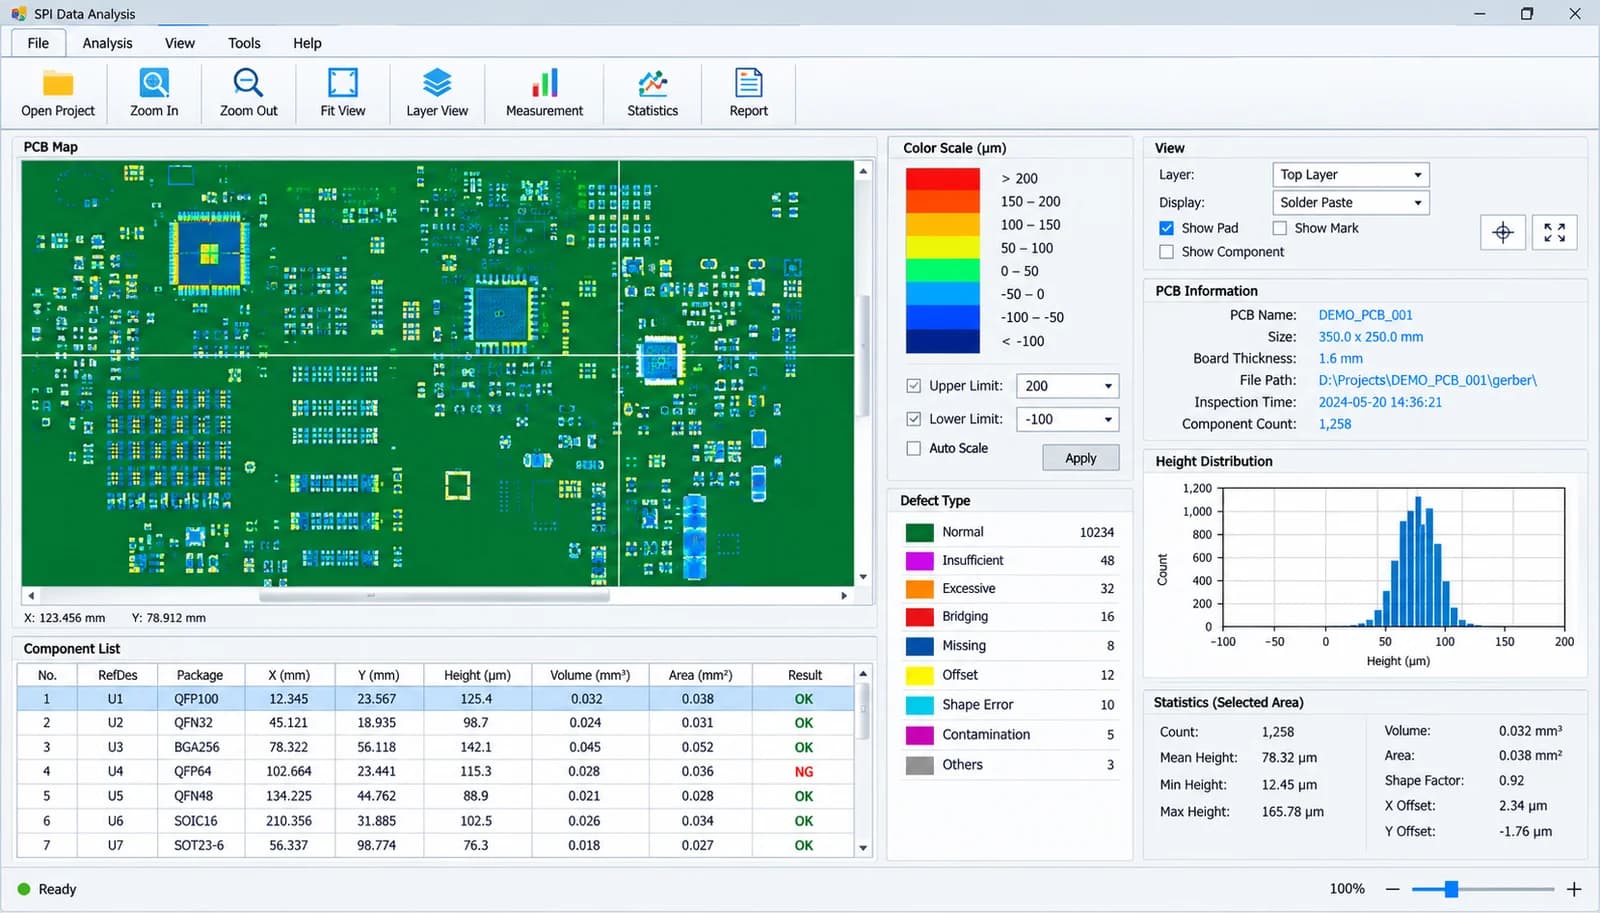
Task: Select the Fit View tool
Action: pos(343,93)
